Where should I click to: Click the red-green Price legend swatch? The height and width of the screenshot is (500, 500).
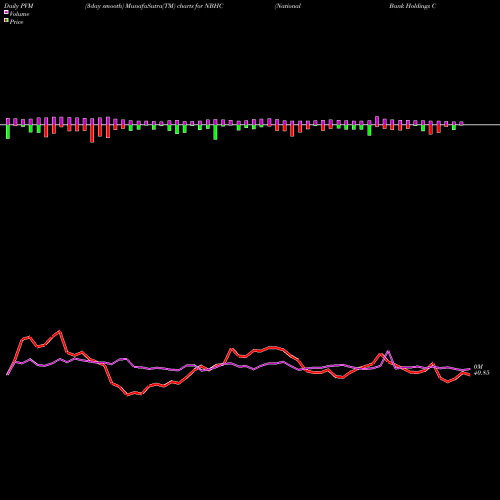click(x=6, y=21)
